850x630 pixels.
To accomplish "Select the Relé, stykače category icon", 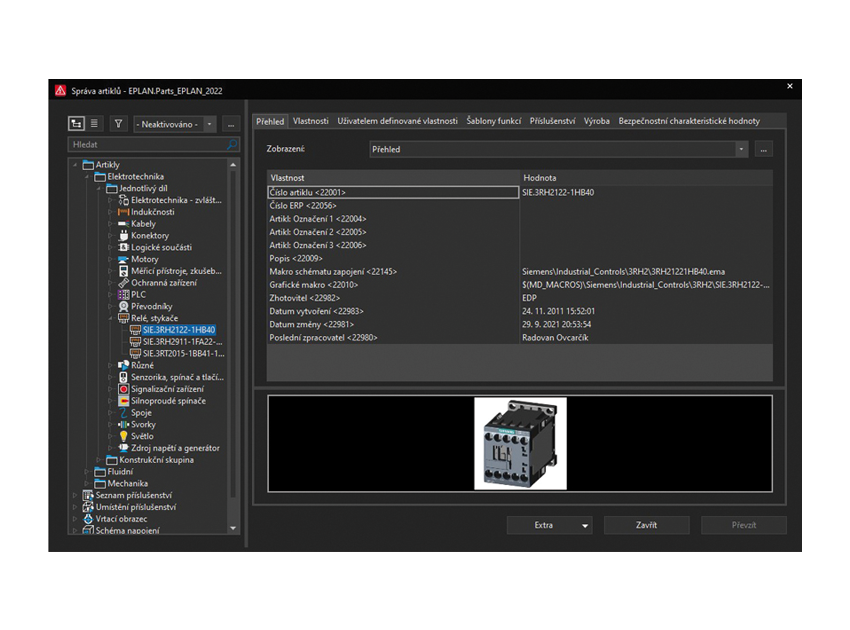I will (x=124, y=318).
